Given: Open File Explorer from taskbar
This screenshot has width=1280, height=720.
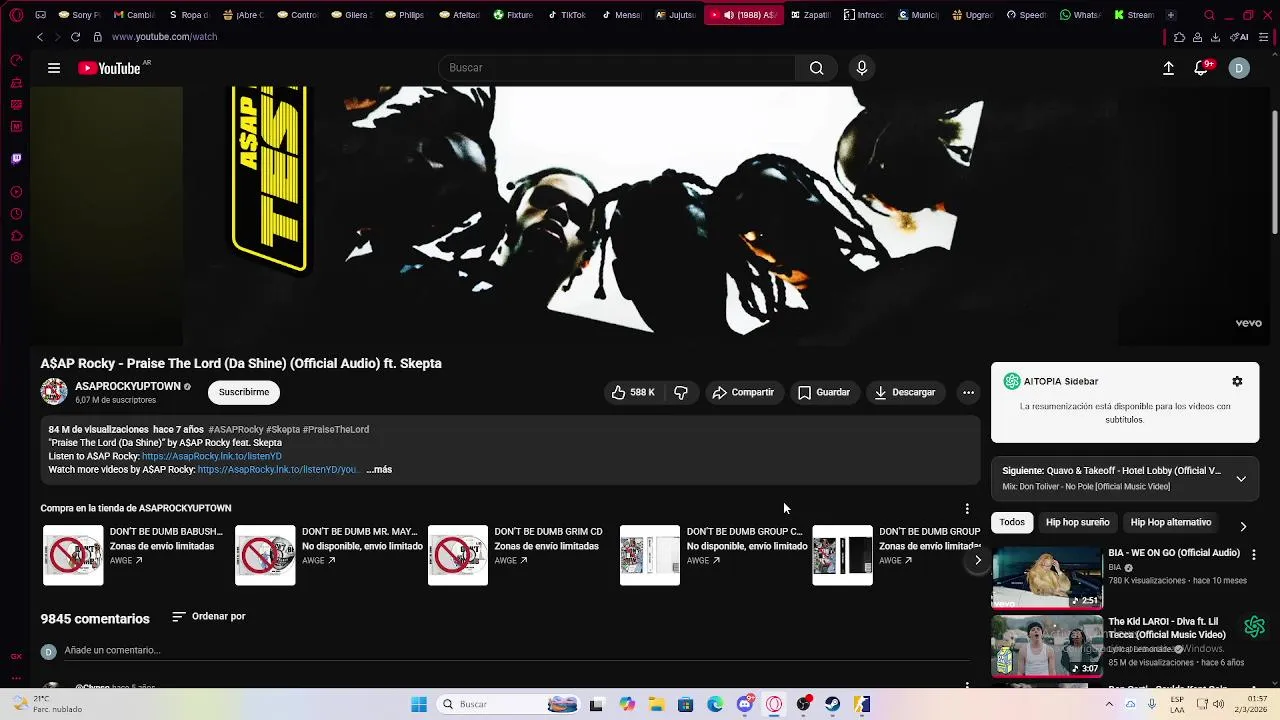Looking at the screenshot, I should pos(656,704).
